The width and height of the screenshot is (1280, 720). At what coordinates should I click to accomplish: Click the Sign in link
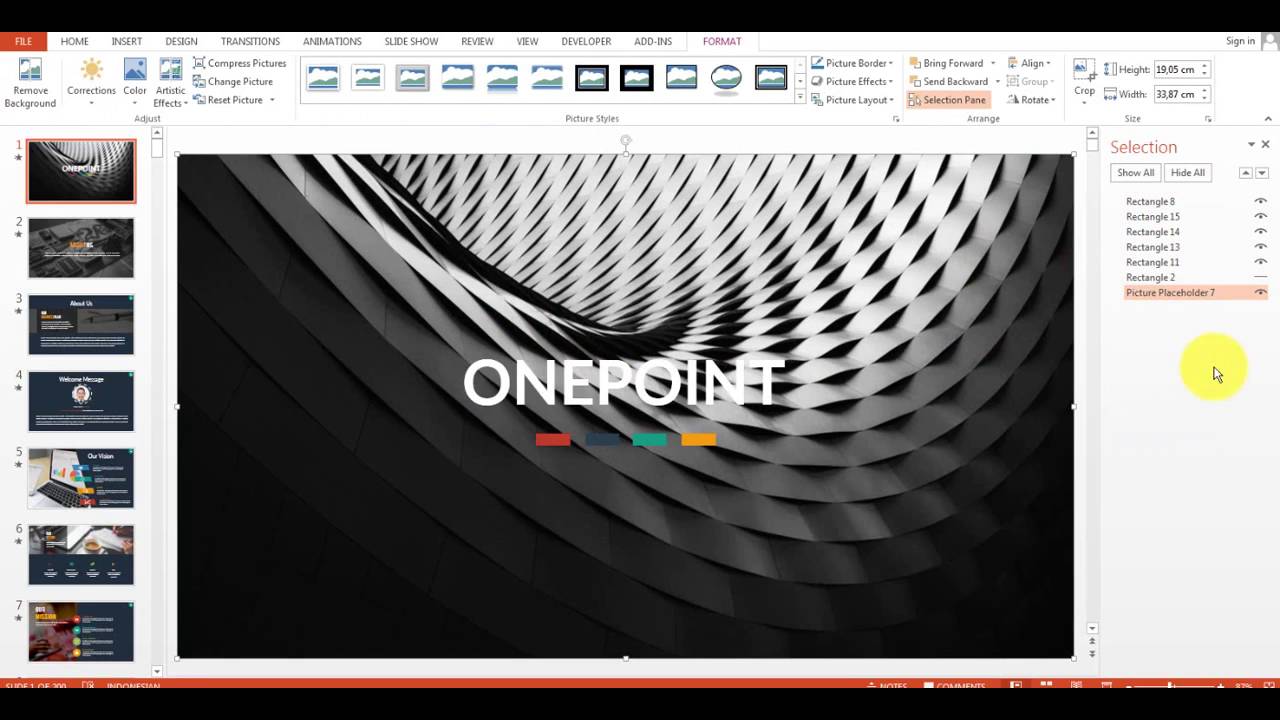(x=1240, y=41)
